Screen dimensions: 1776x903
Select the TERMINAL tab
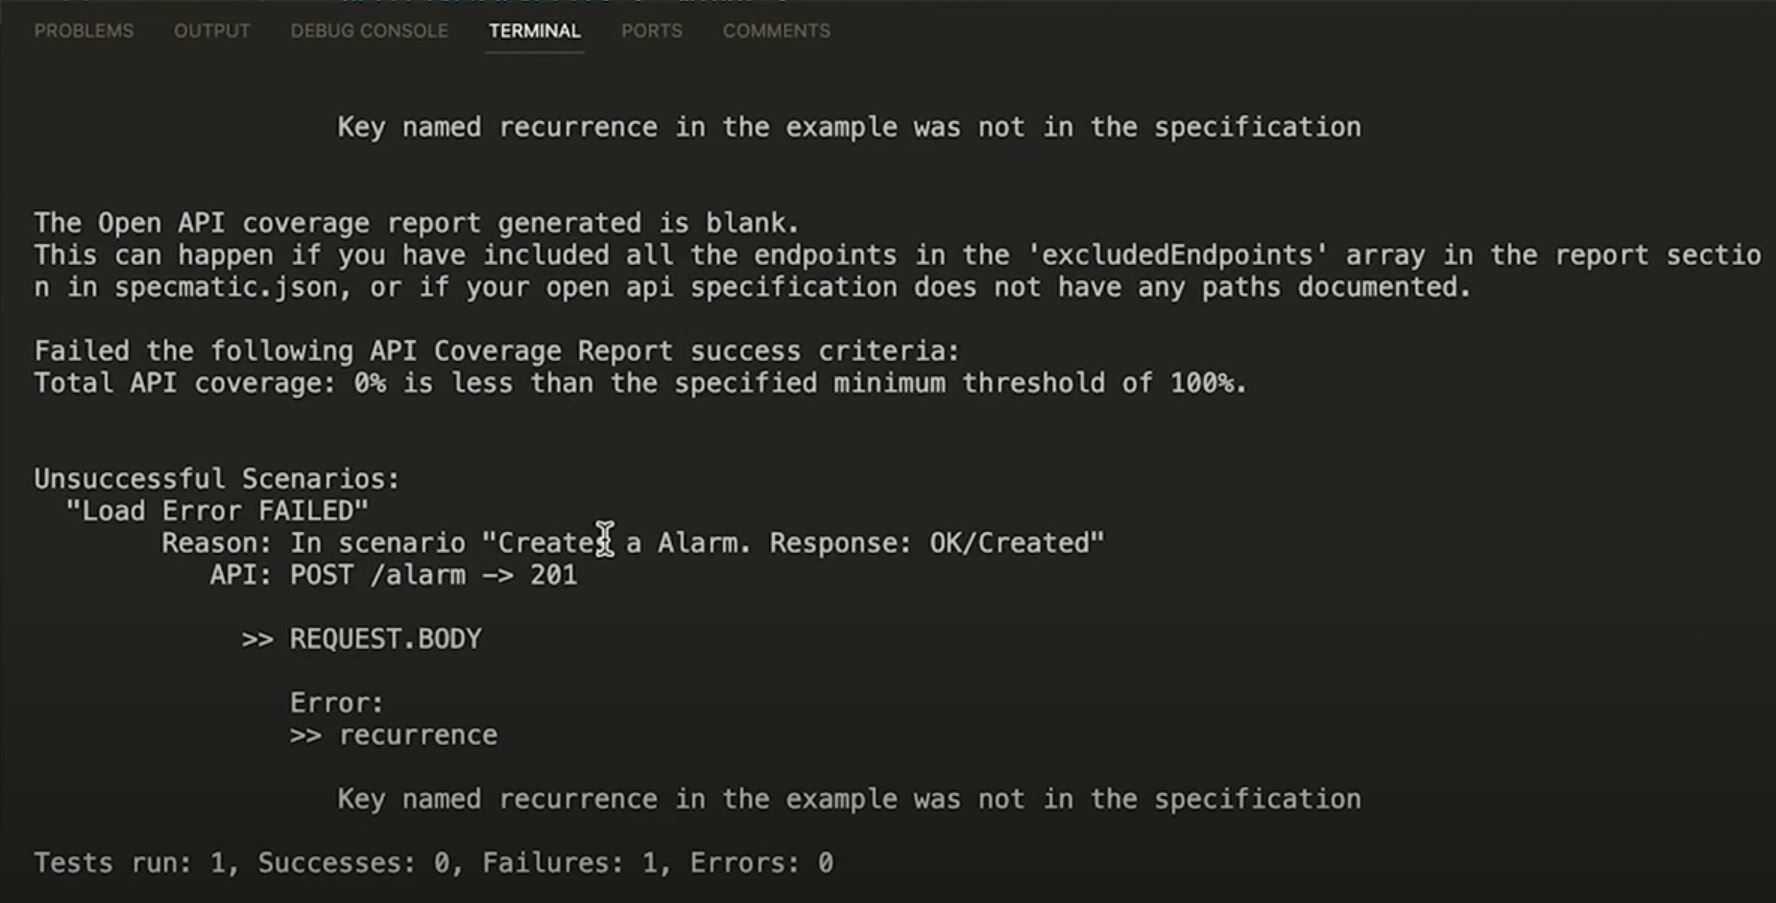534,31
